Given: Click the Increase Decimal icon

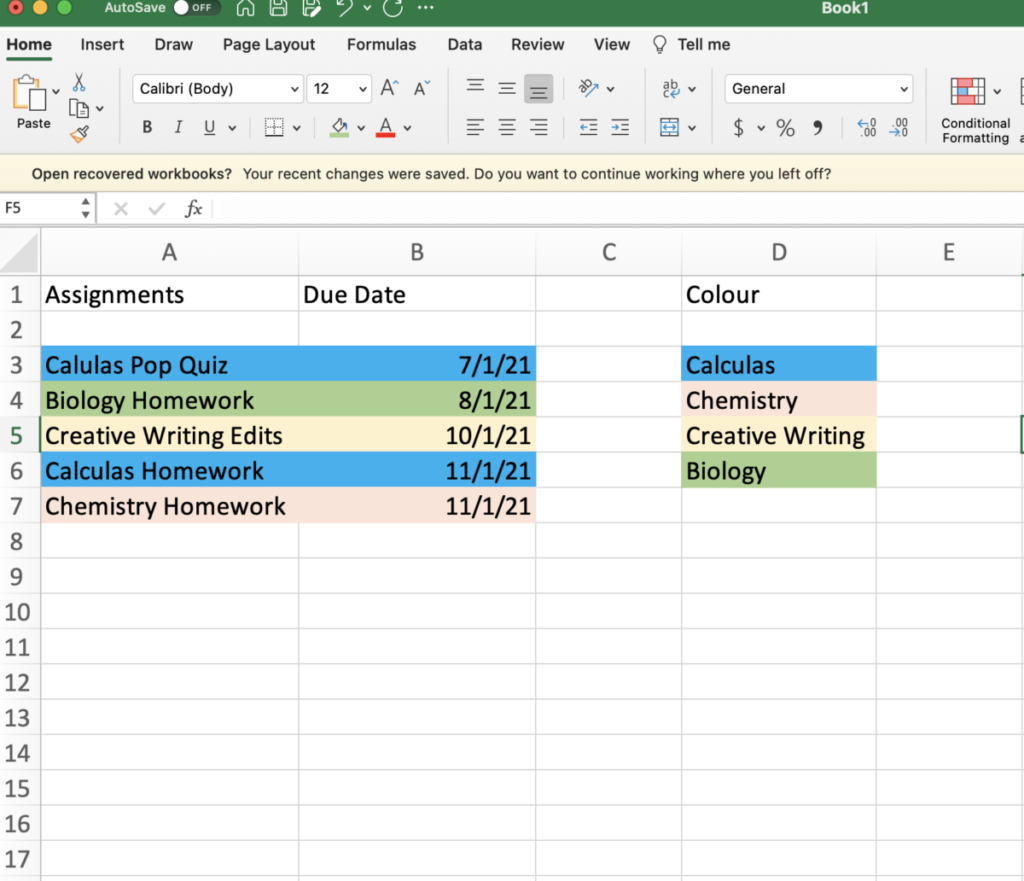Looking at the screenshot, I should coord(866,128).
